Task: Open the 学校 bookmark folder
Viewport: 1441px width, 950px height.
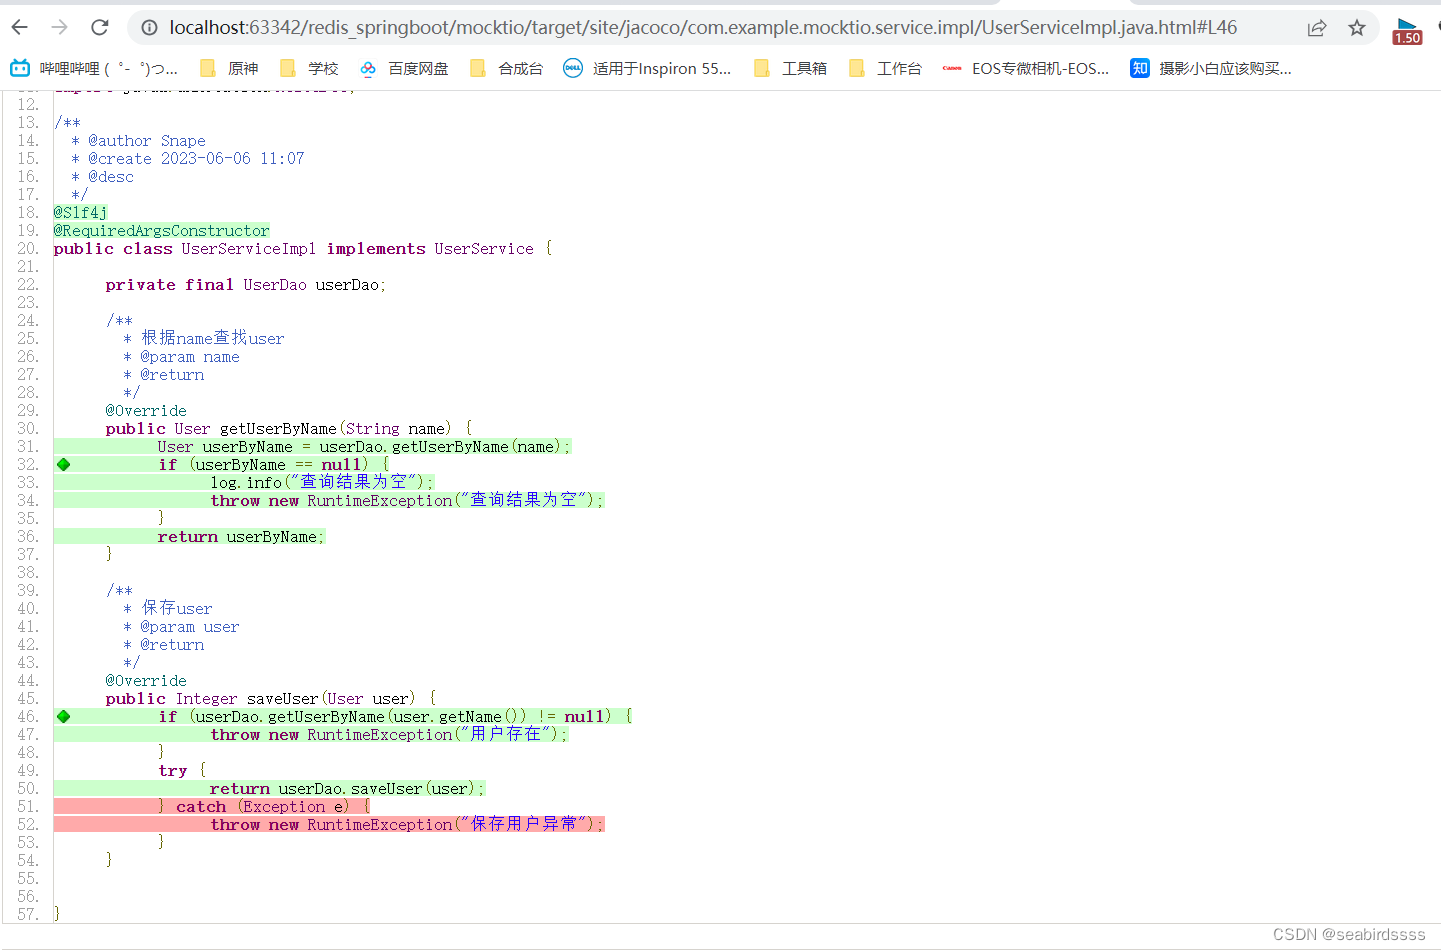Action: pyautogui.click(x=309, y=68)
